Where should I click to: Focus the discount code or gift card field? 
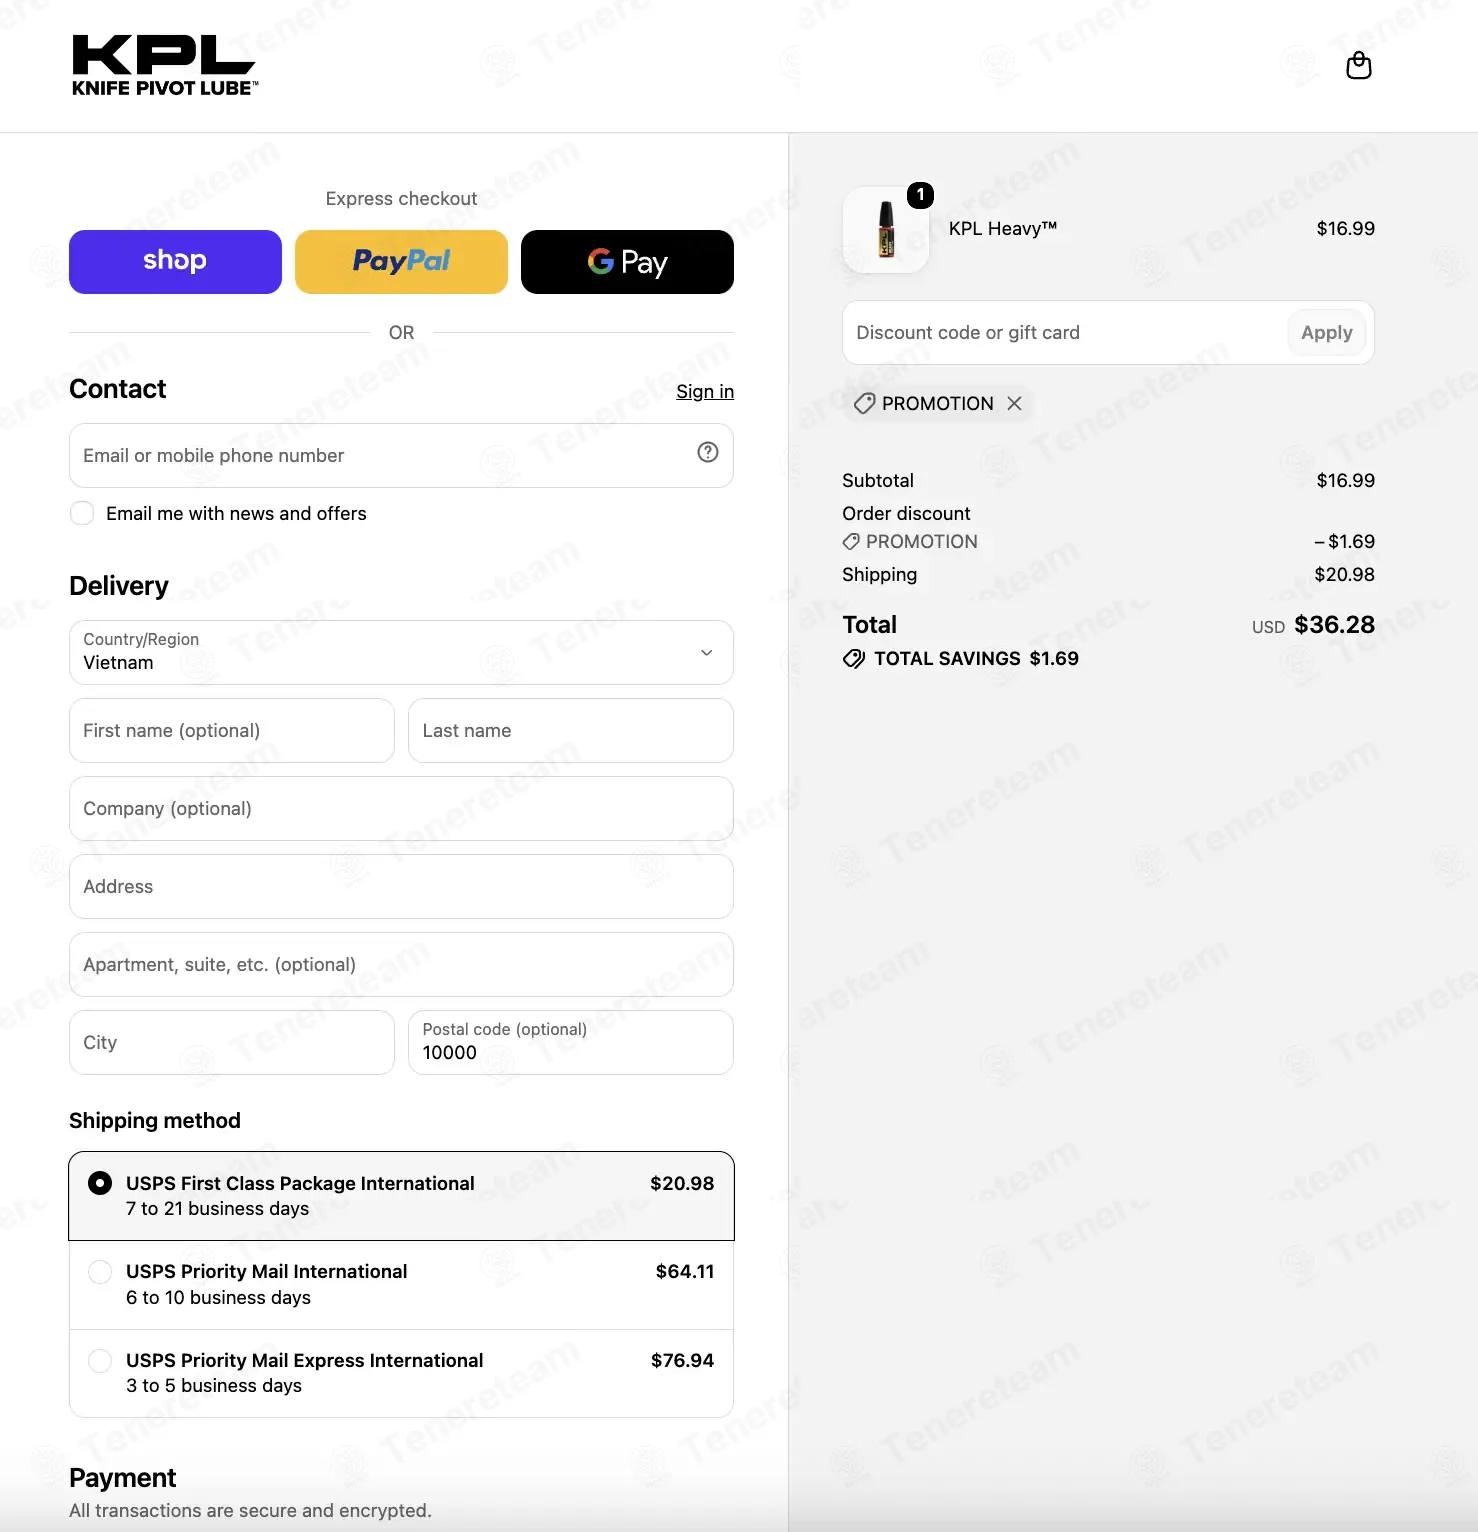click(x=1065, y=333)
